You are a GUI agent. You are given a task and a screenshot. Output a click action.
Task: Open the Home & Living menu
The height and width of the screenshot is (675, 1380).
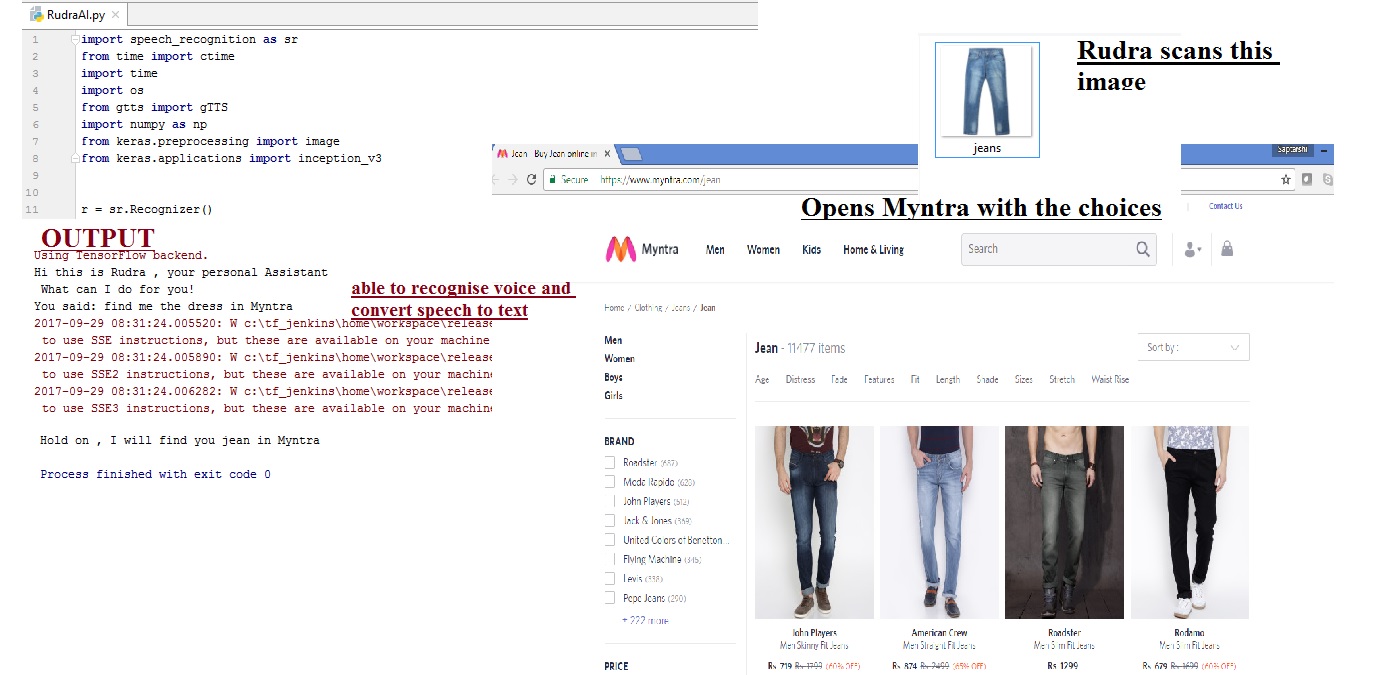click(x=873, y=250)
